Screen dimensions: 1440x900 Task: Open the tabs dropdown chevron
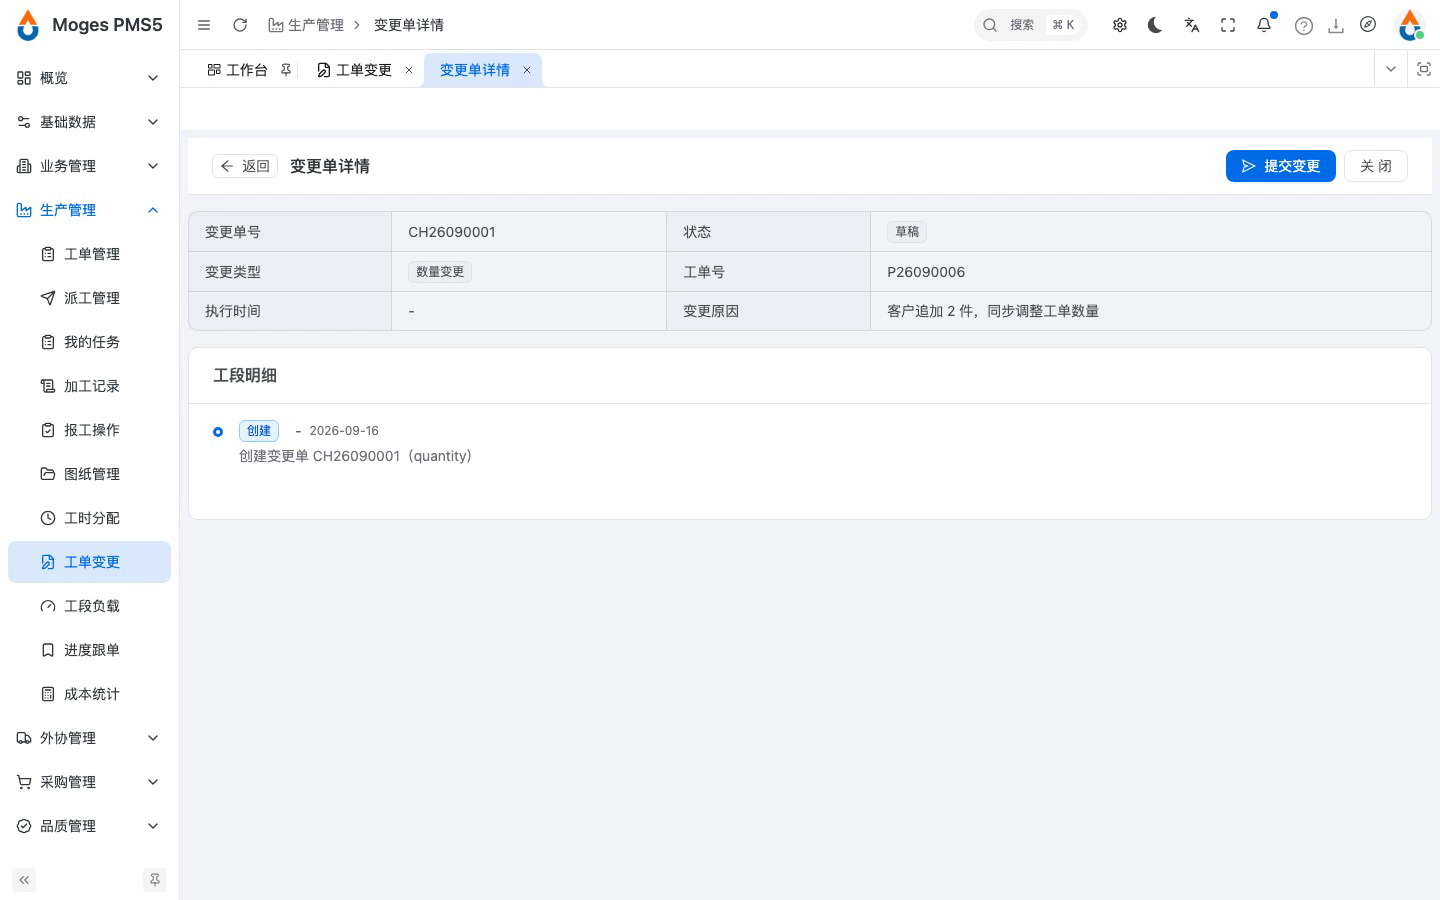(1390, 69)
